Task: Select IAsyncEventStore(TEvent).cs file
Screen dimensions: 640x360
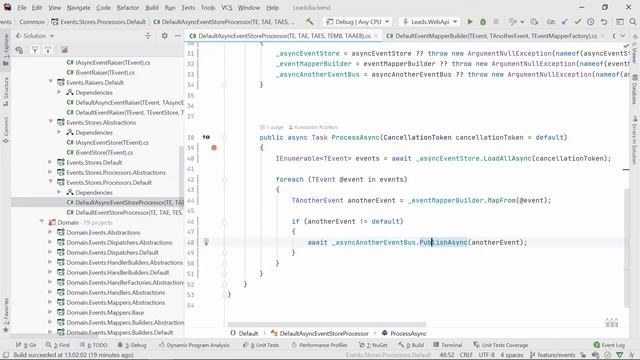Action: tap(108, 142)
